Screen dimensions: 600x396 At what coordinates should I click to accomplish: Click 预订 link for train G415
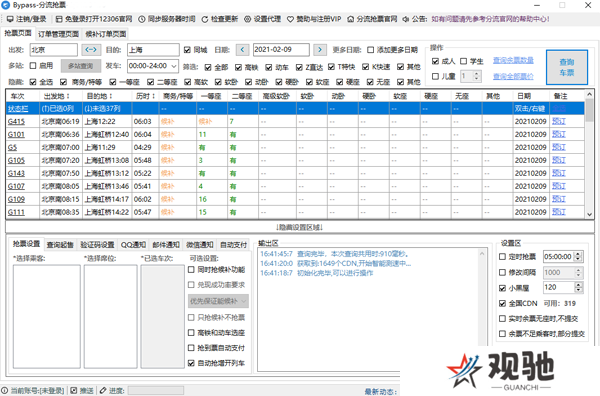coord(559,121)
